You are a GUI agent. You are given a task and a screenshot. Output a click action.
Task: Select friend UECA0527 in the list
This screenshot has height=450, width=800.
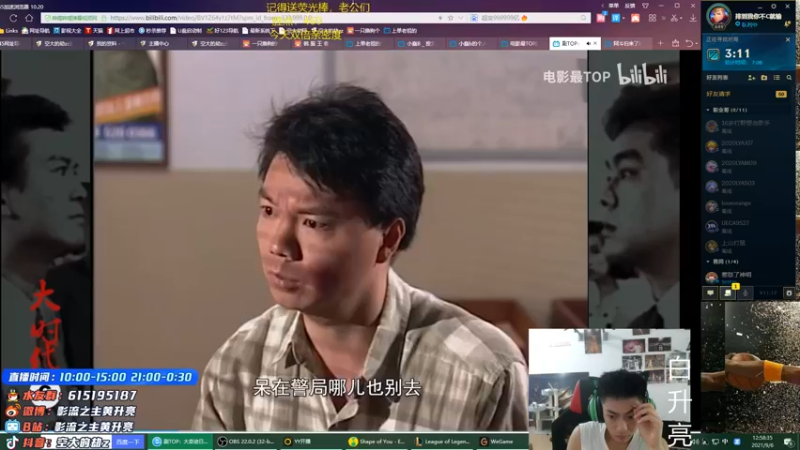748,226
